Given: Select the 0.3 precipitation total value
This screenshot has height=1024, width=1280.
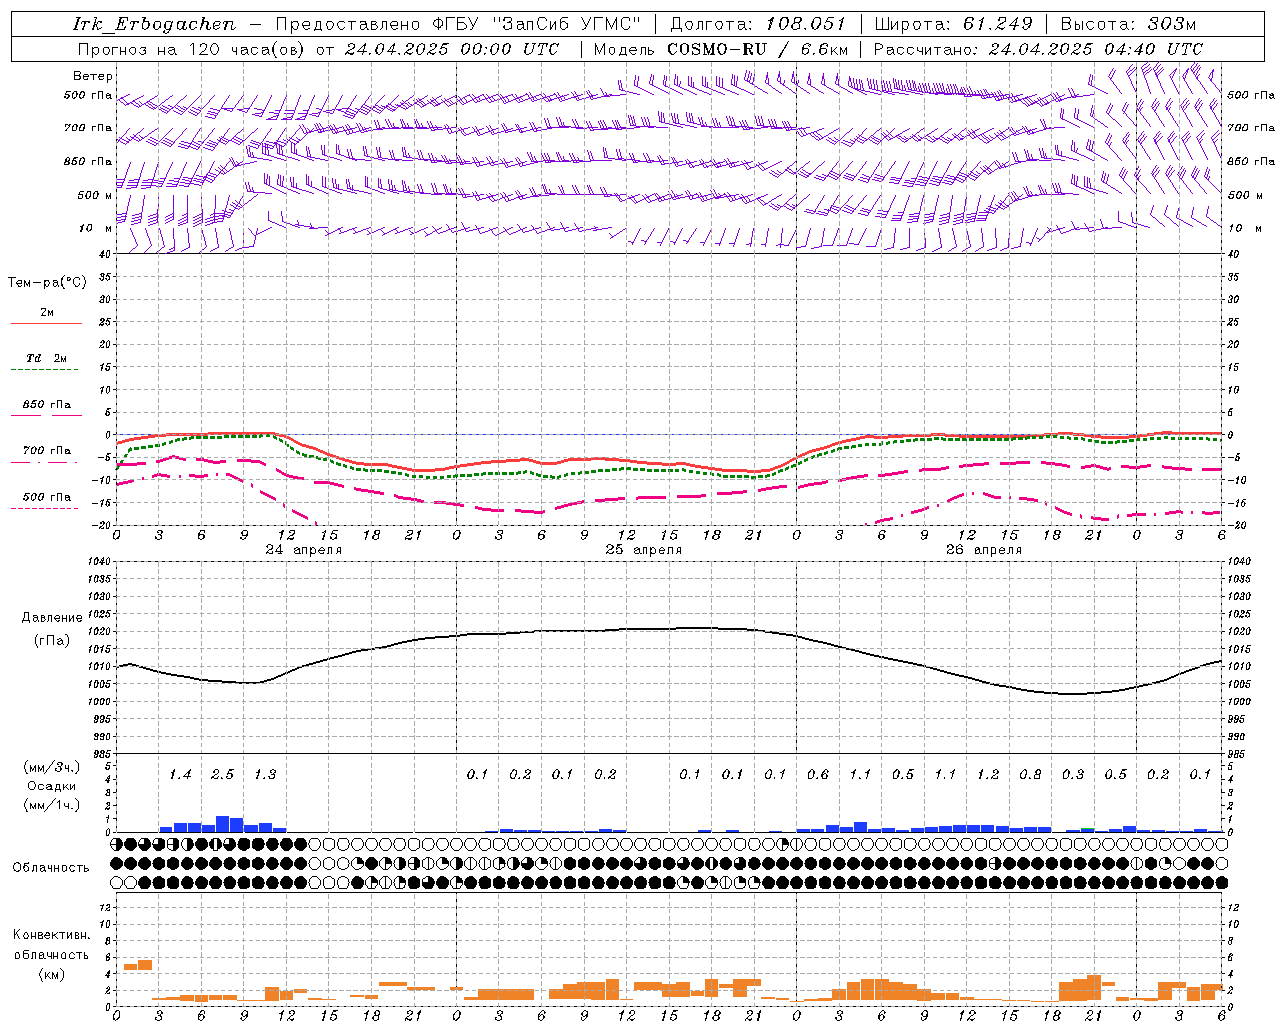Looking at the screenshot, I should point(1072,775).
